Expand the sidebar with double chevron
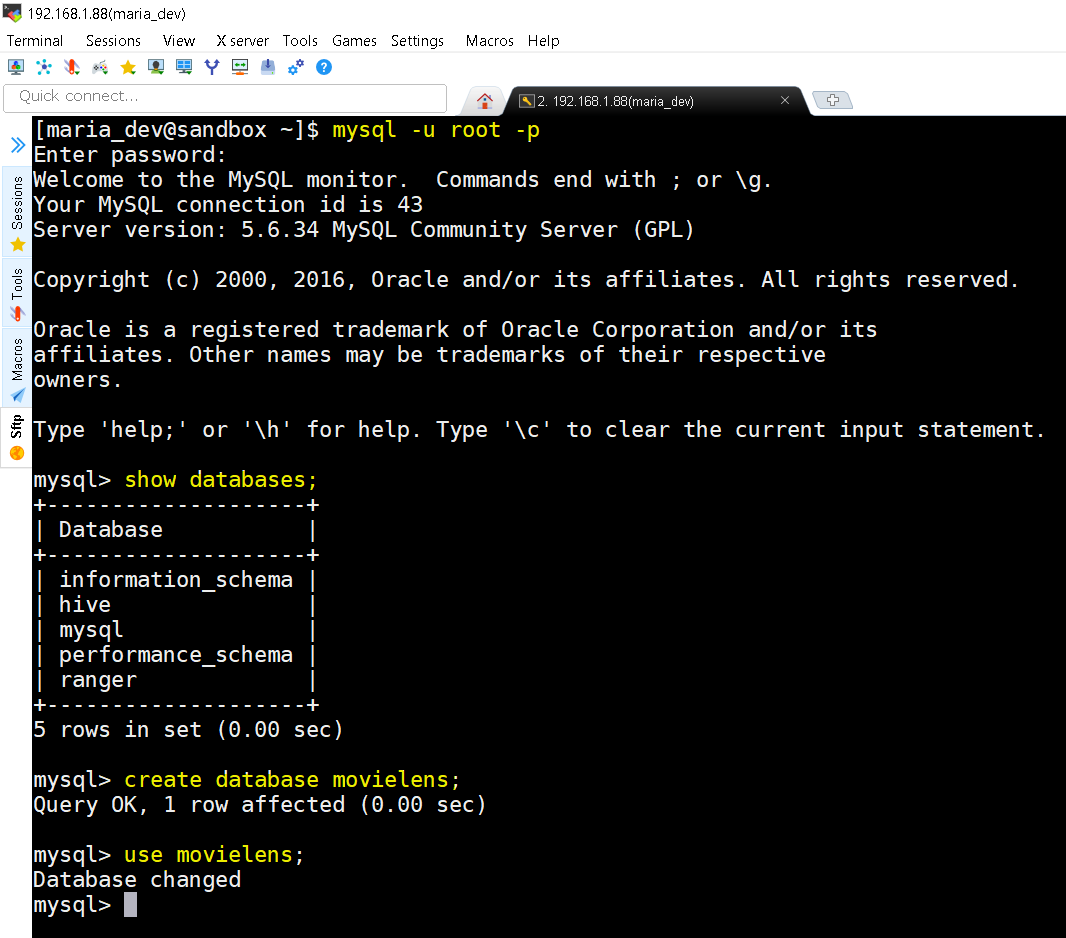This screenshot has height=938, width=1066. (18, 144)
